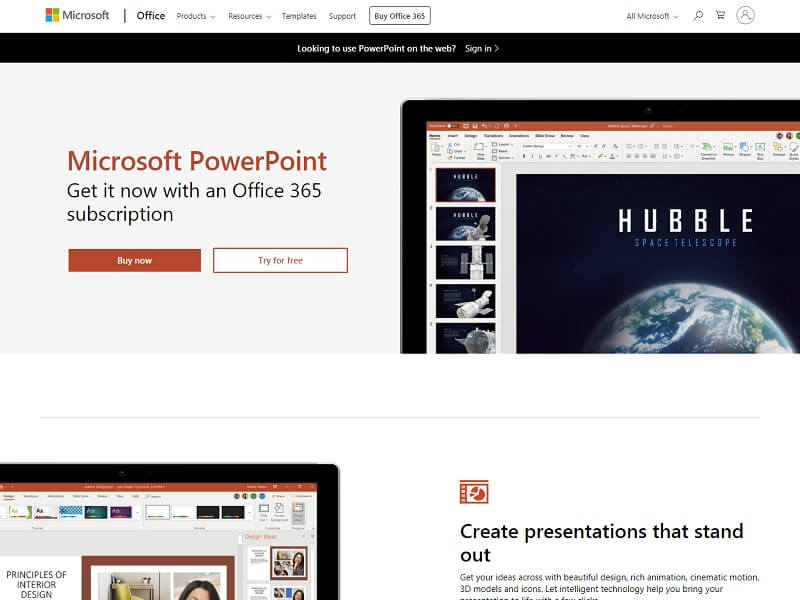Image resolution: width=800 pixels, height=600 pixels.
Task: Select the third Hubble slide thumbnail with solar panels
Action: pyautogui.click(x=465, y=262)
